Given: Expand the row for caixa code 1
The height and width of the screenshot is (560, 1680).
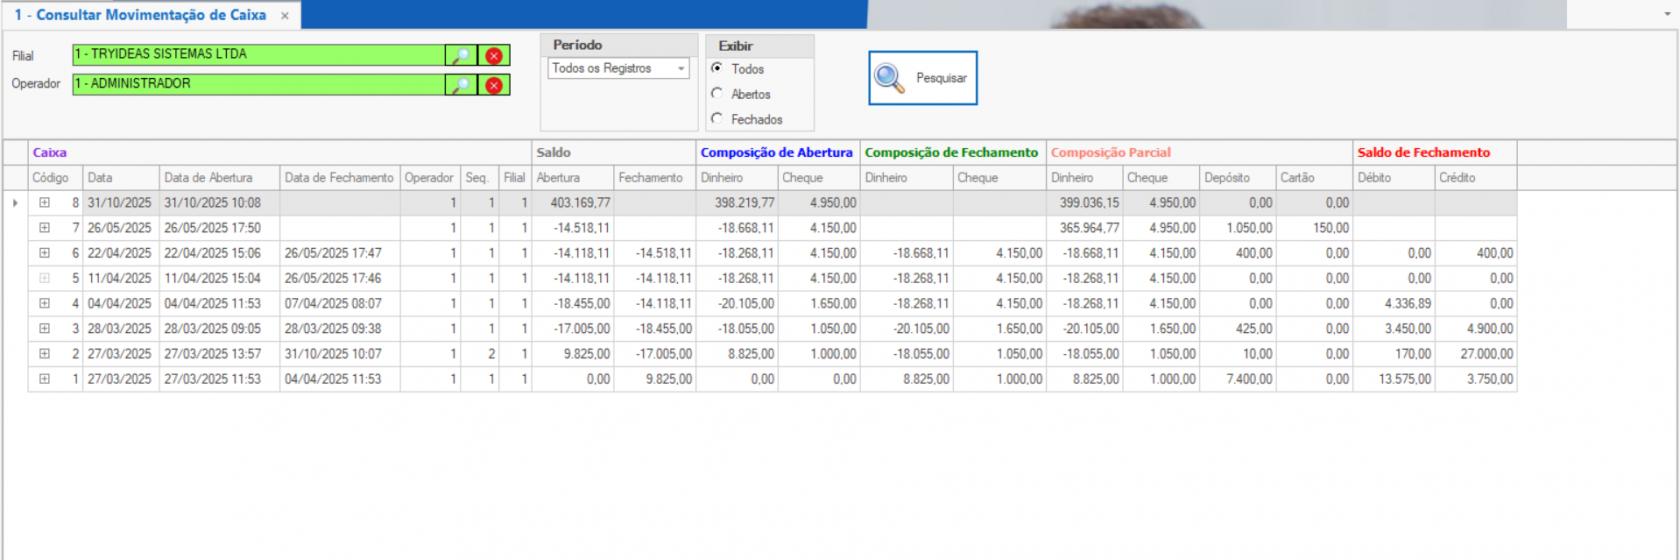Looking at the screenshot, I should [44, 379].
